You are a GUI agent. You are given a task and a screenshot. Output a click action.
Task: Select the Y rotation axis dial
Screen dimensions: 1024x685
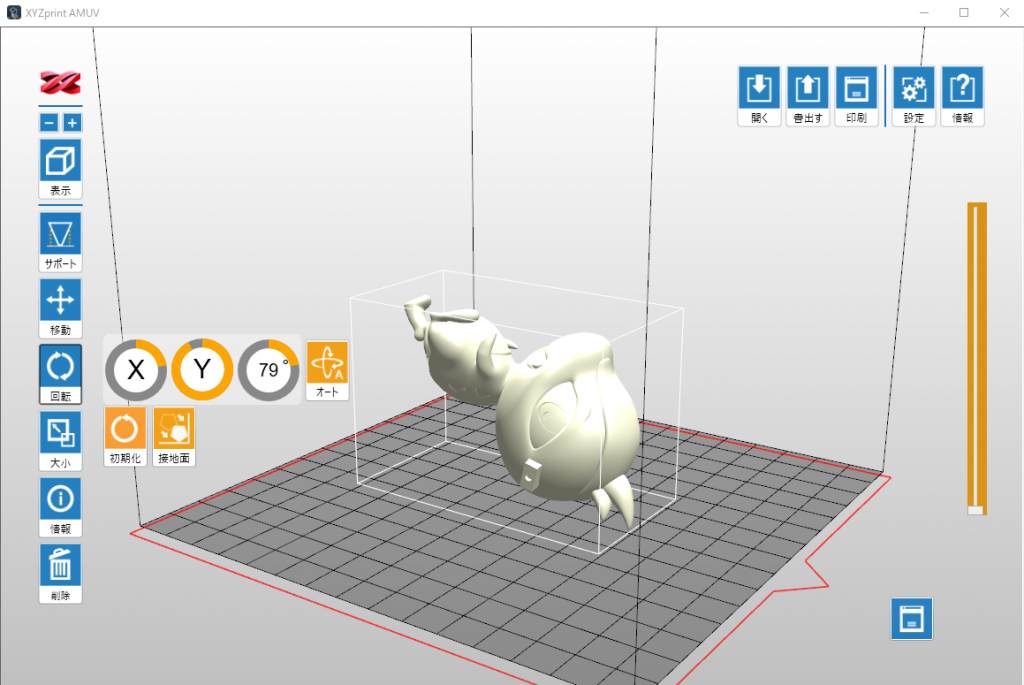point(202,370)
